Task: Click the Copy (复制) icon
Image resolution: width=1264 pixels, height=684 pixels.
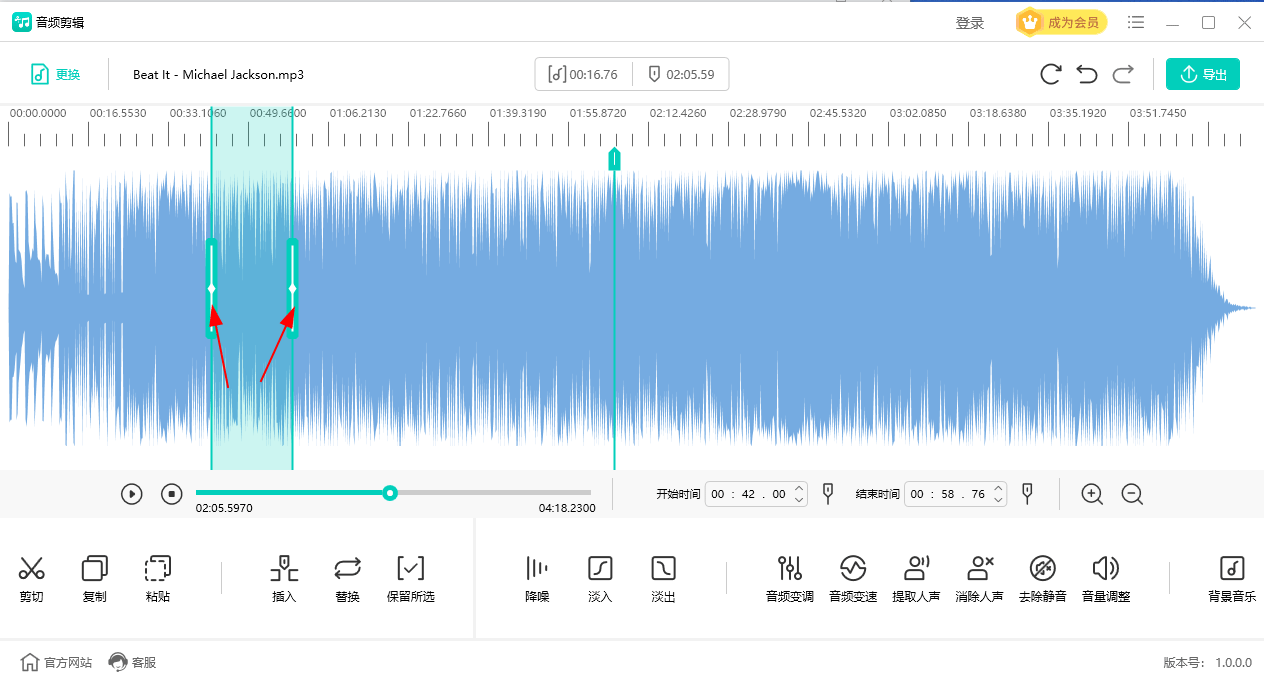Action: 95,569
